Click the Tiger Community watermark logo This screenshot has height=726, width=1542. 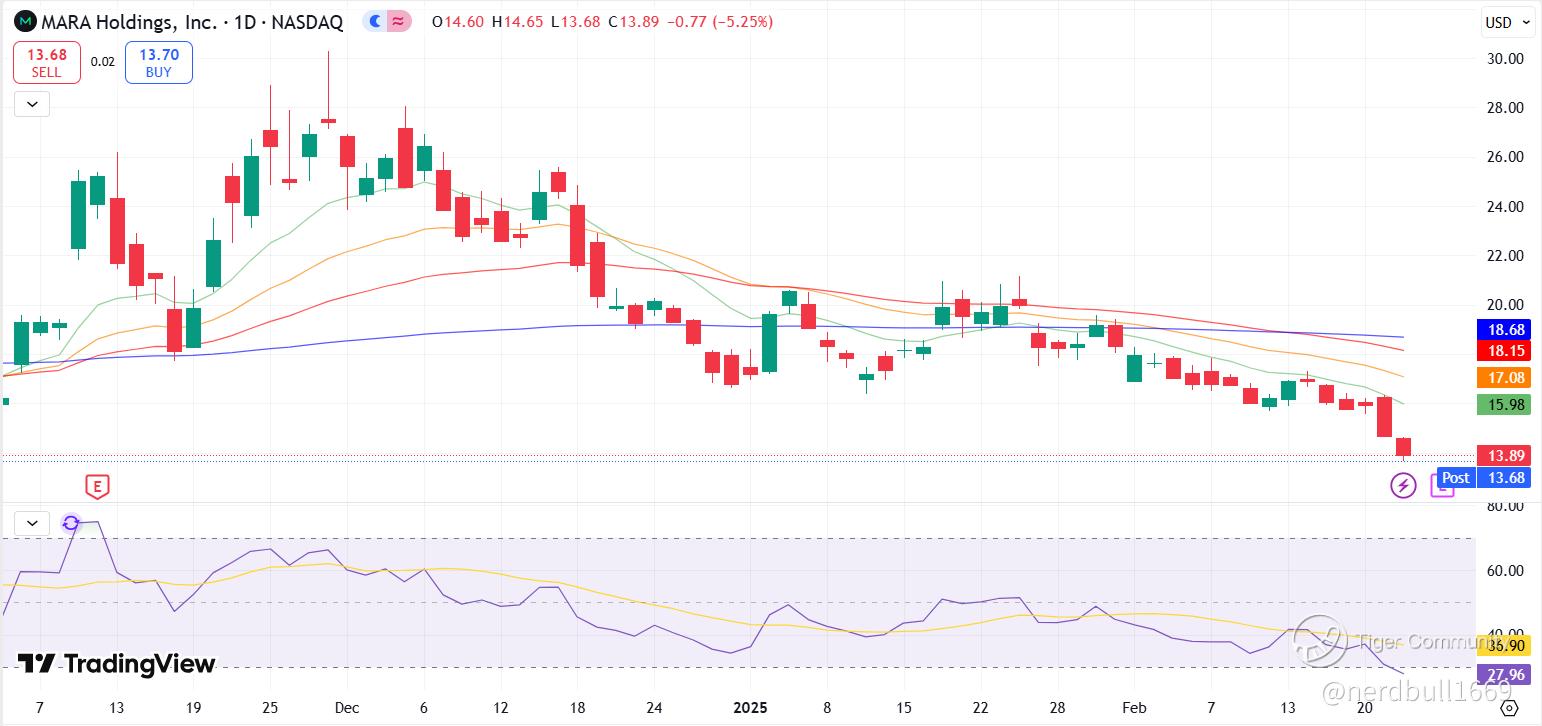(1320, 641)
